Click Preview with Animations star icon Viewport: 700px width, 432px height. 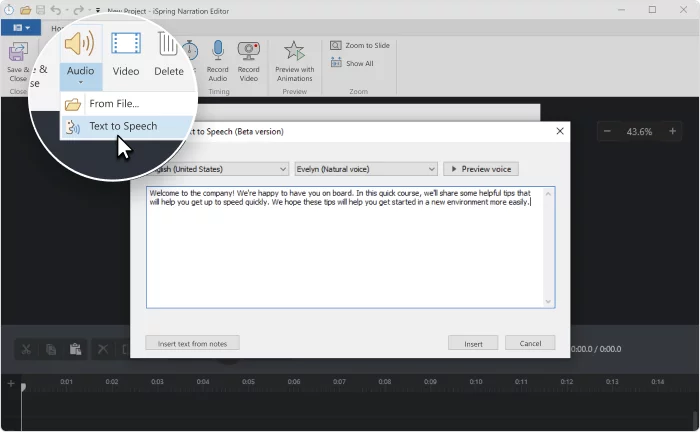tap(295, 50)
